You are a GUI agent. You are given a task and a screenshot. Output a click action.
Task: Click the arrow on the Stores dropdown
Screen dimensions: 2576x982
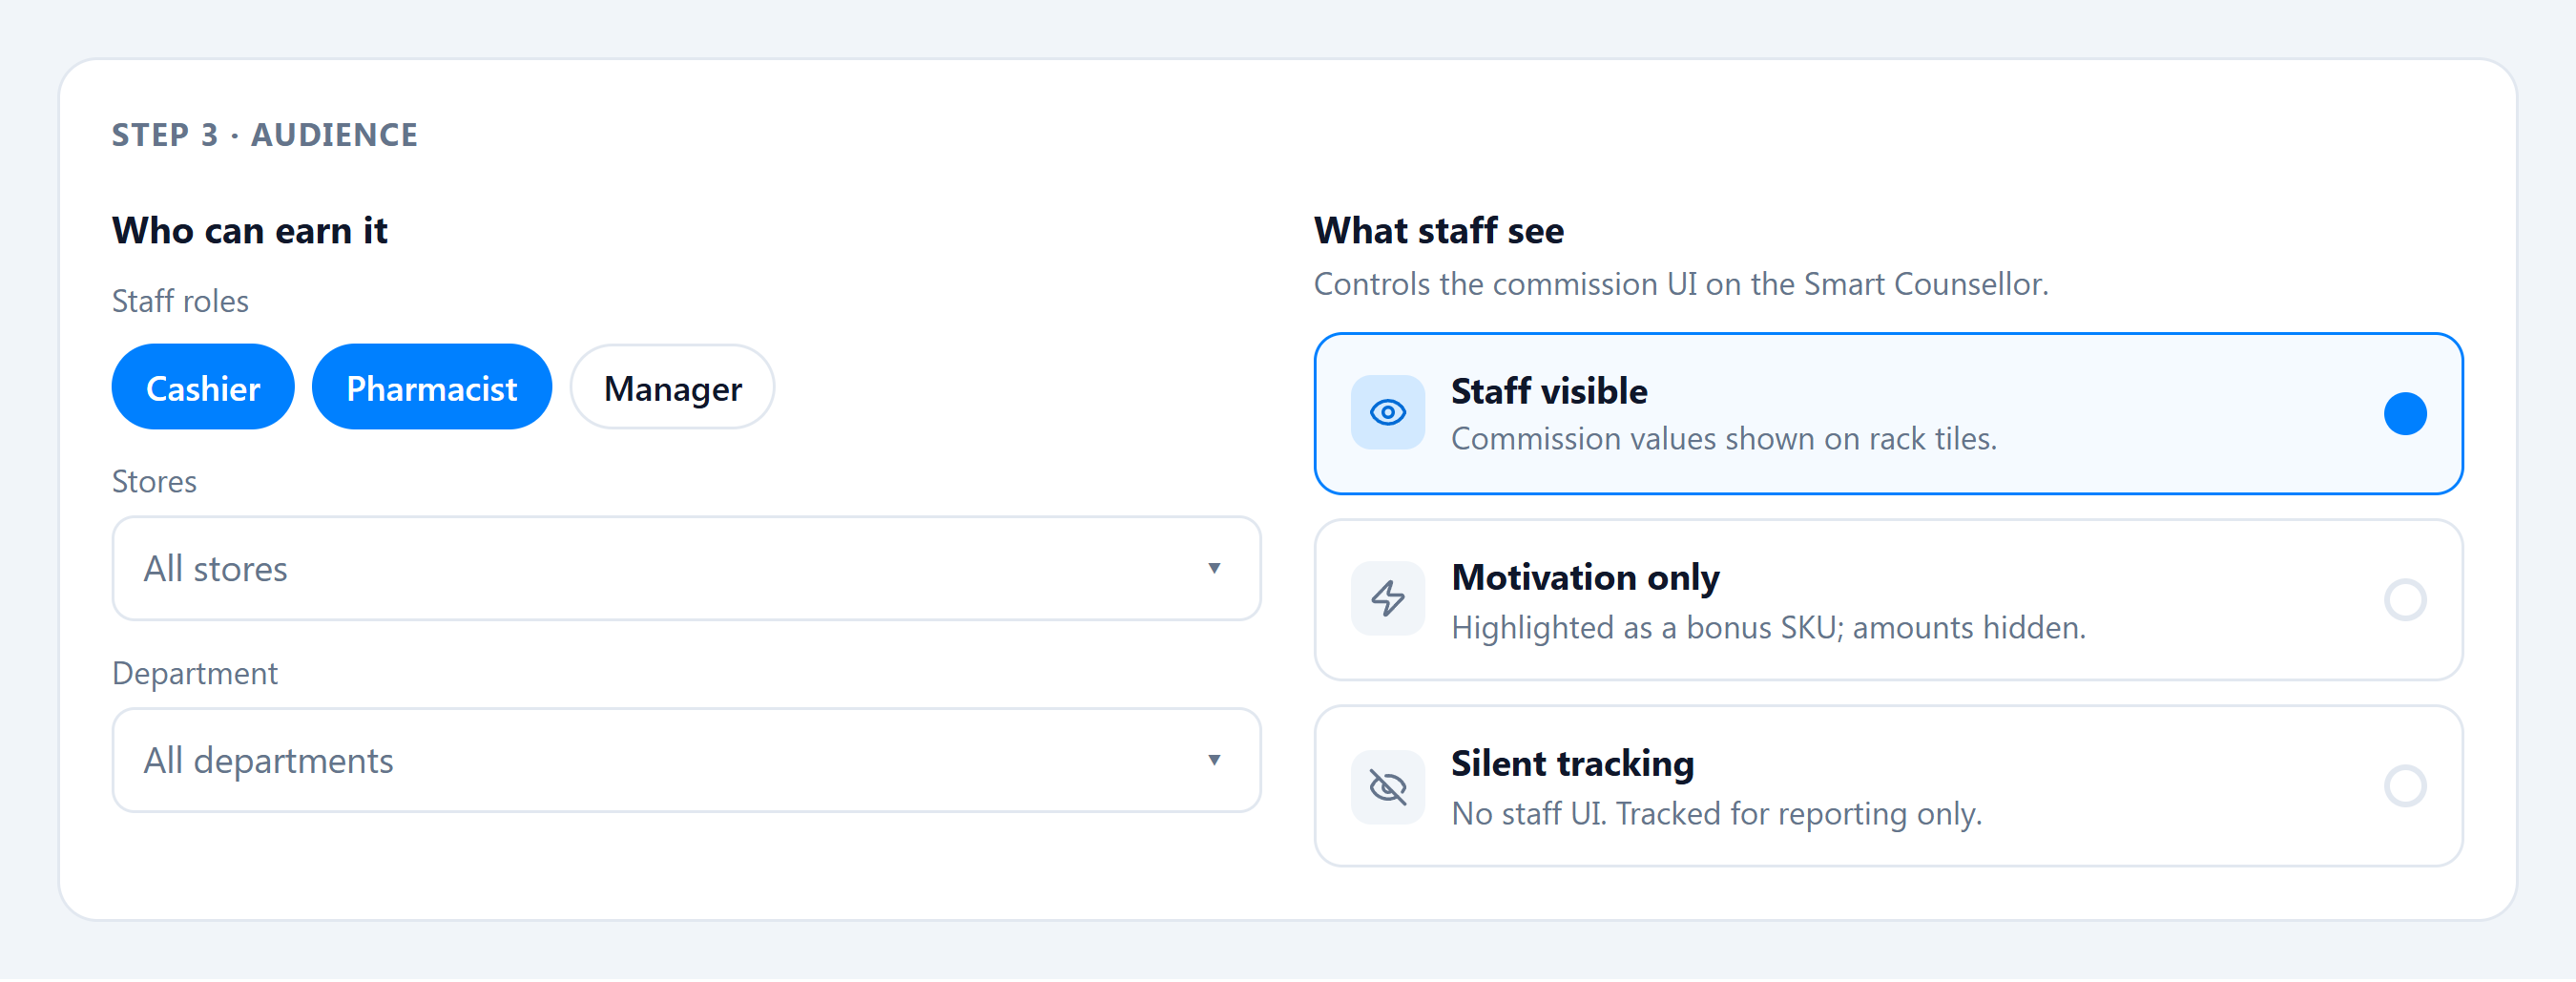click(x=1214, y=568)
